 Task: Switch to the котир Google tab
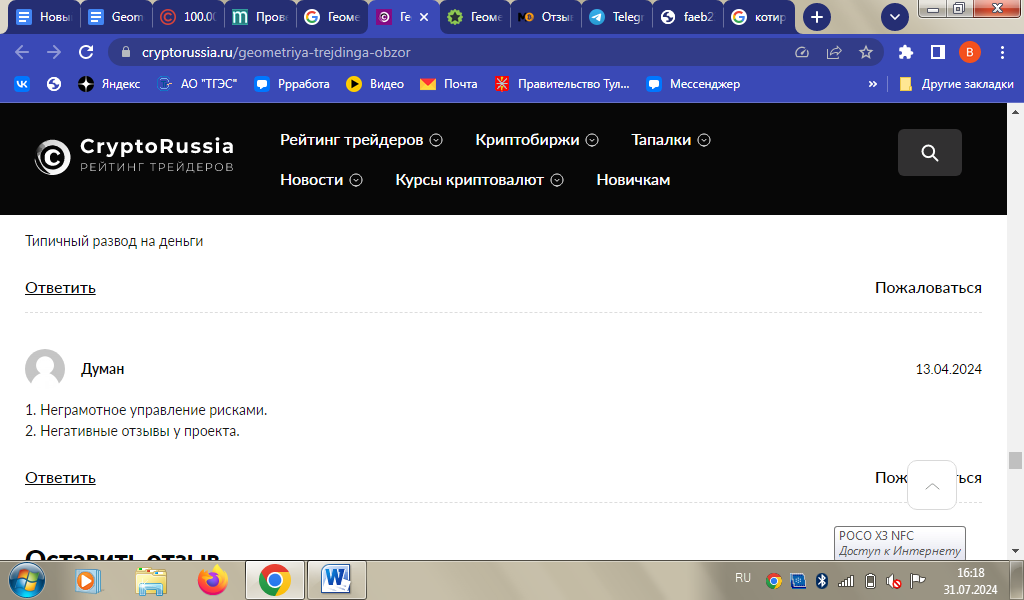coord(759,17)
